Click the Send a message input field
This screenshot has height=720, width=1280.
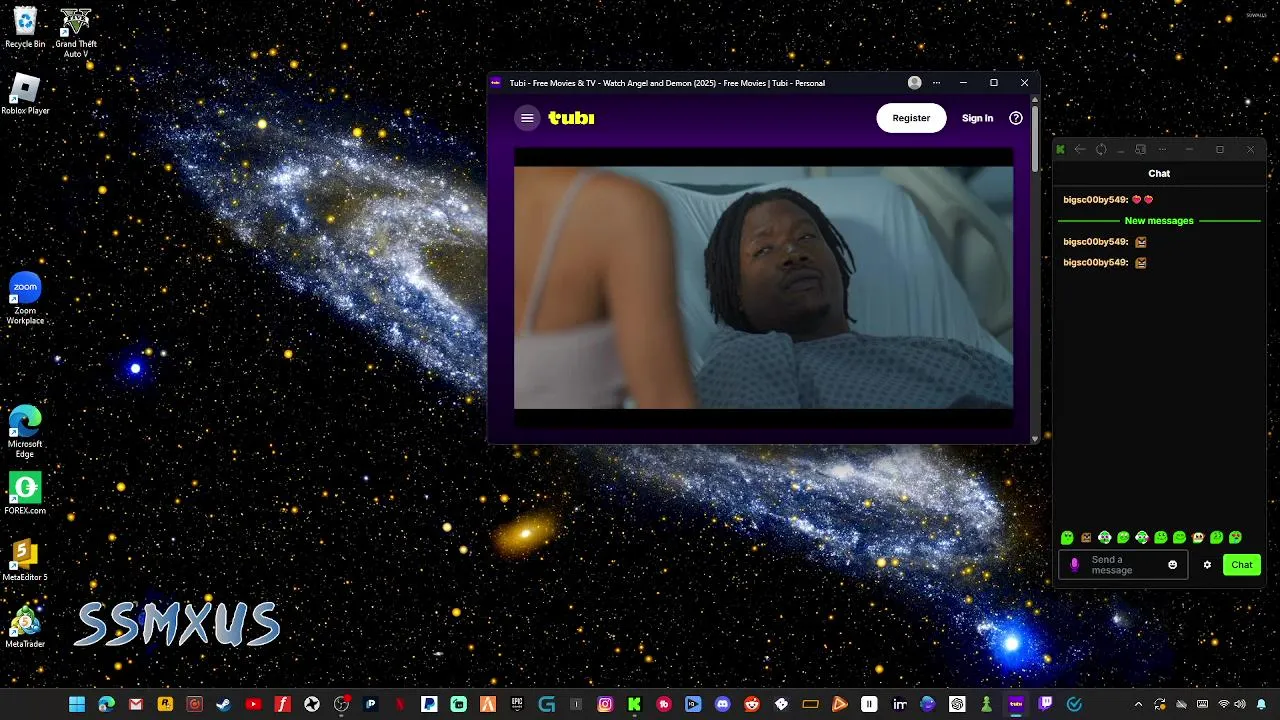1123,565
